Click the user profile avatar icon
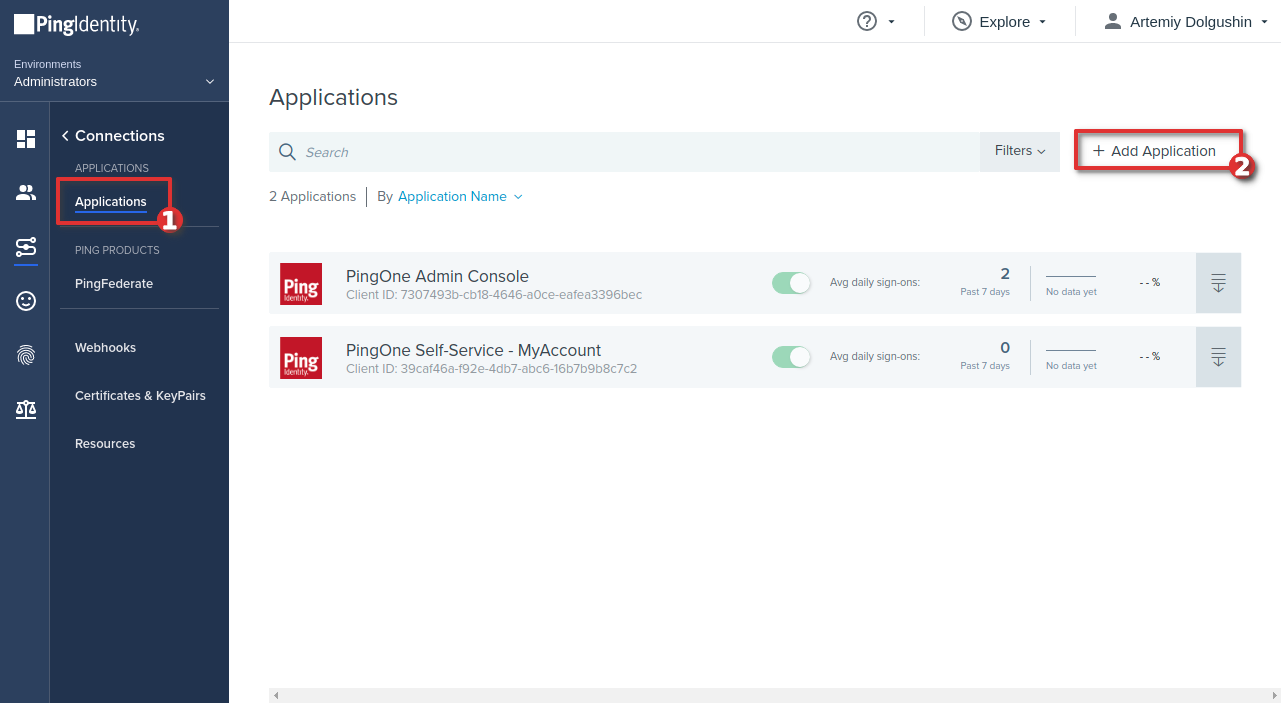 tap(1113, 21)
